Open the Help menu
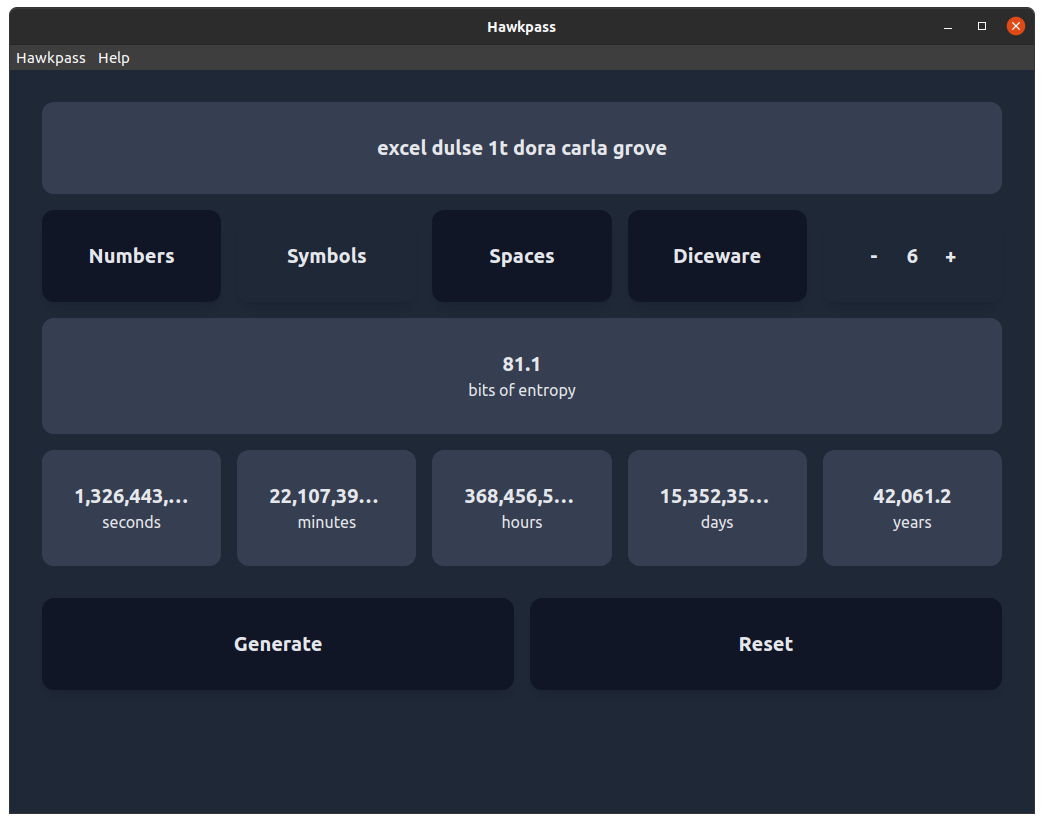Screen dimensions: 1044x823 [x=114, y=58]
